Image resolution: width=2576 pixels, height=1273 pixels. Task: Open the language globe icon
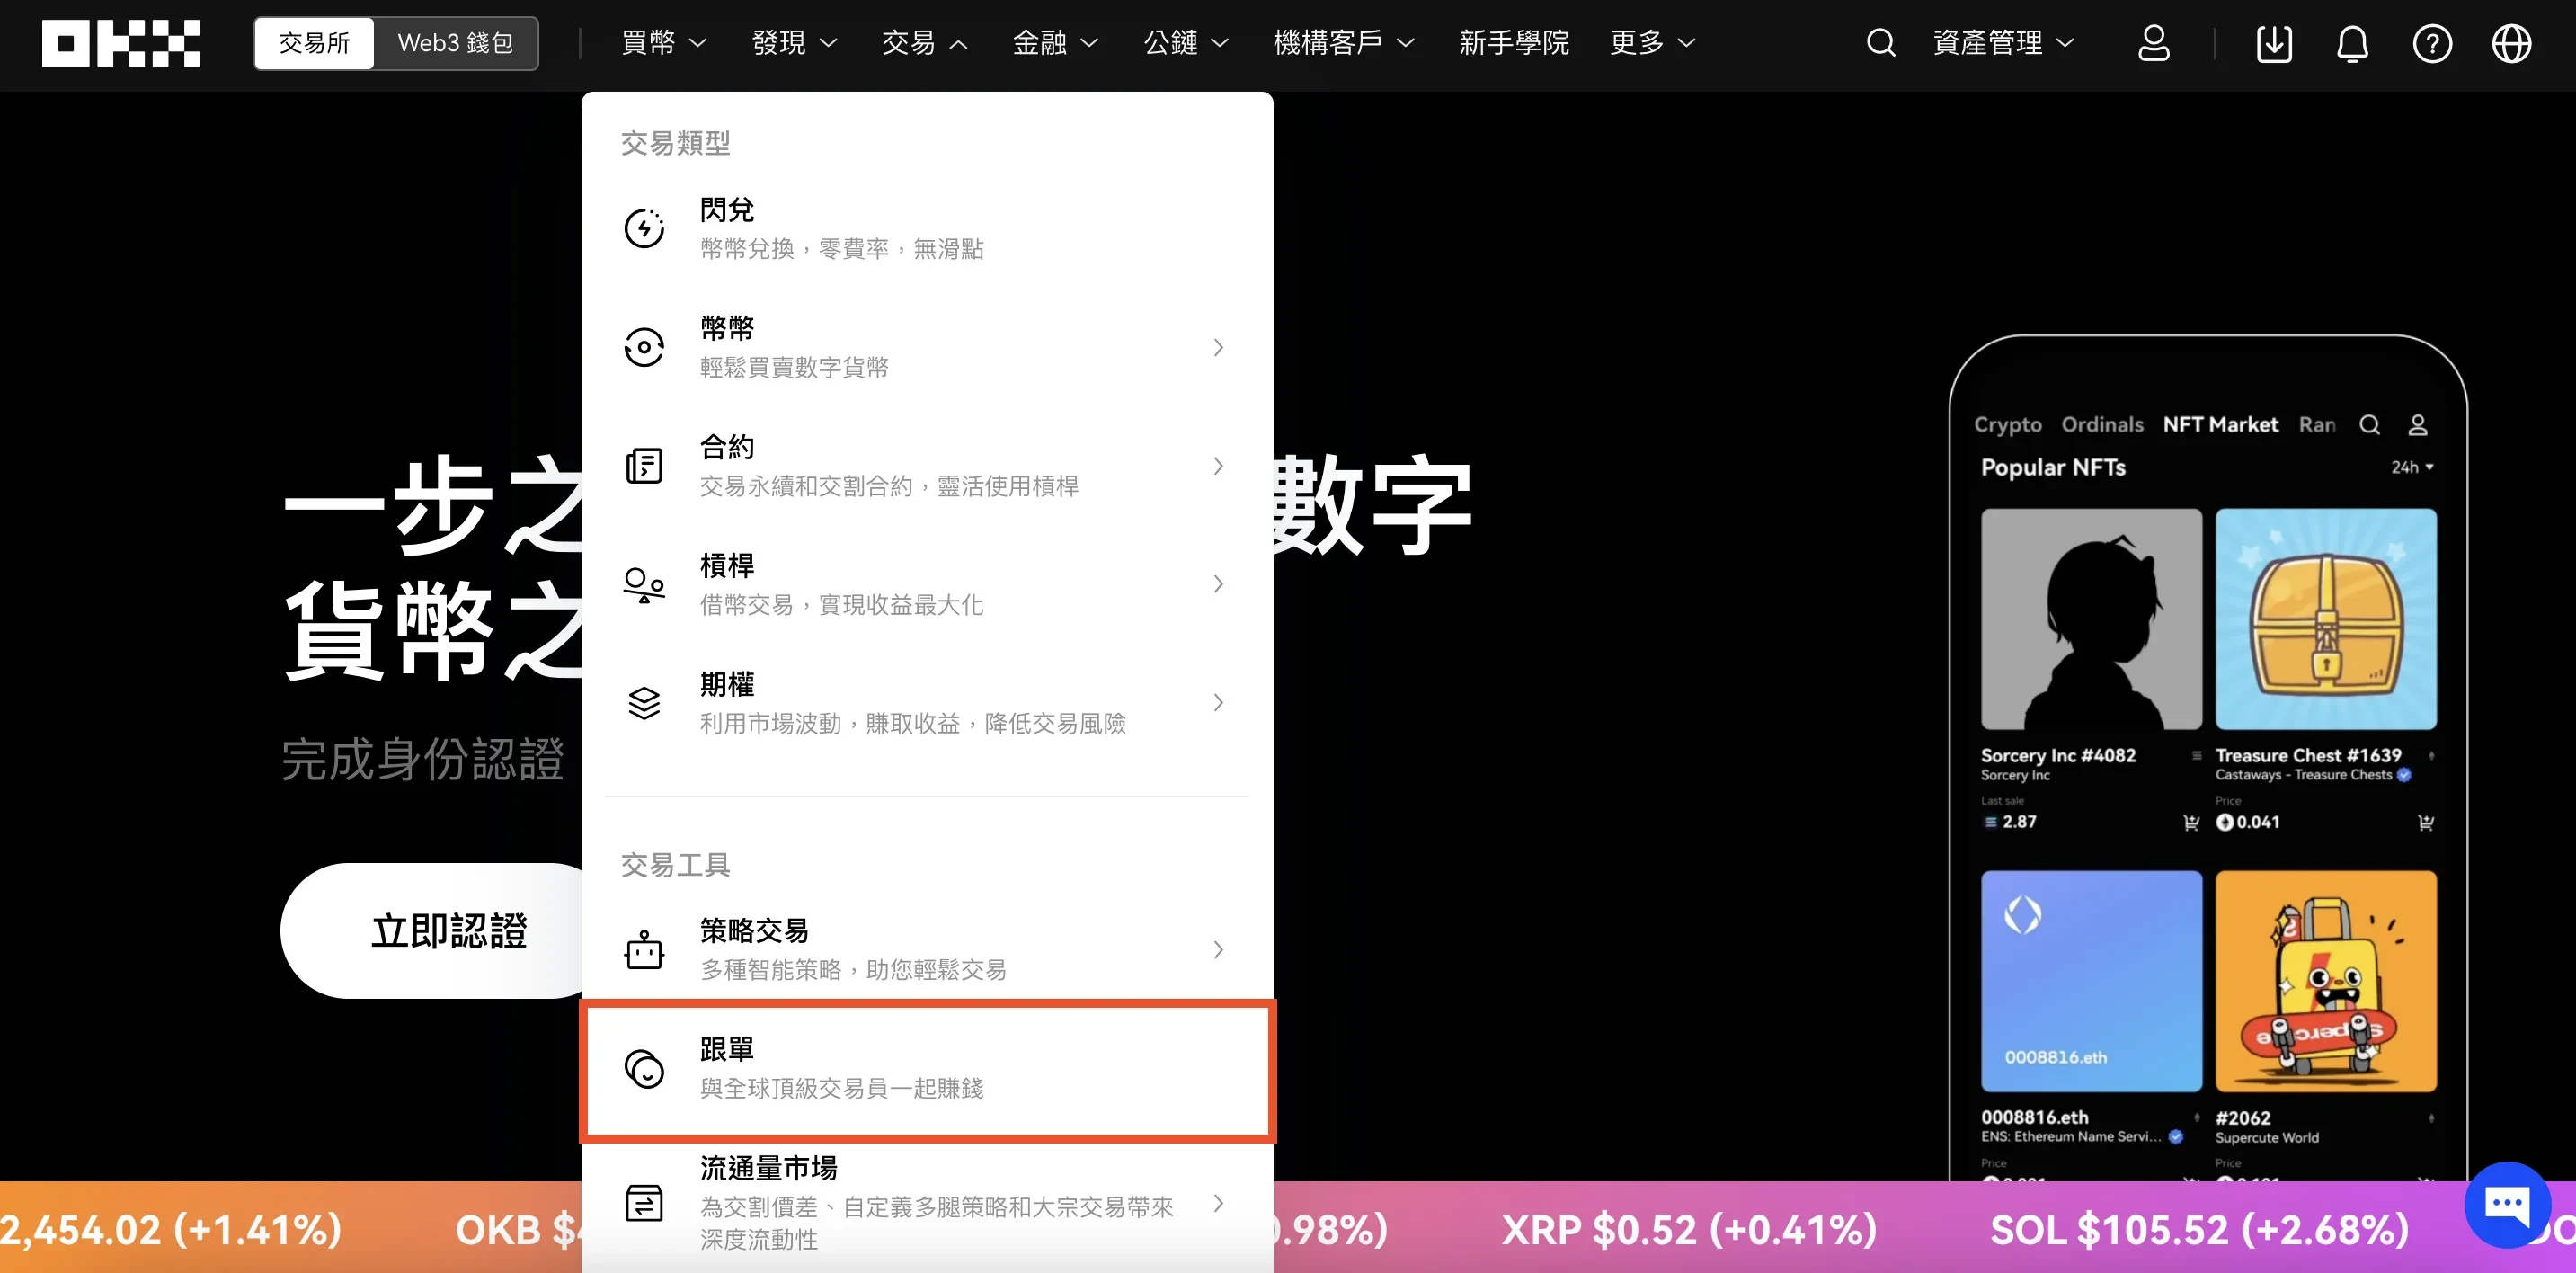pos(2511,43)
